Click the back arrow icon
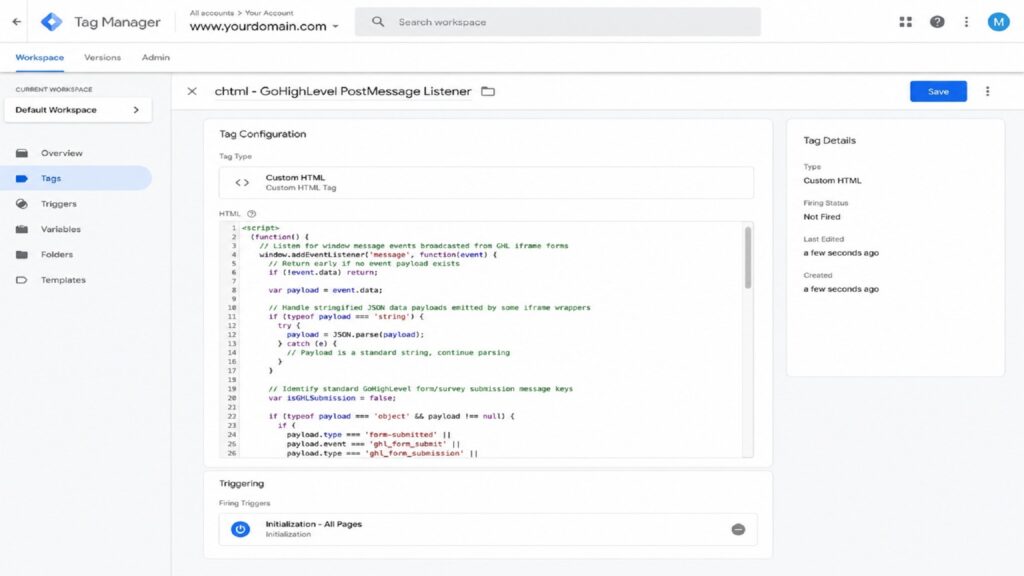 click(x=16, y=22)
